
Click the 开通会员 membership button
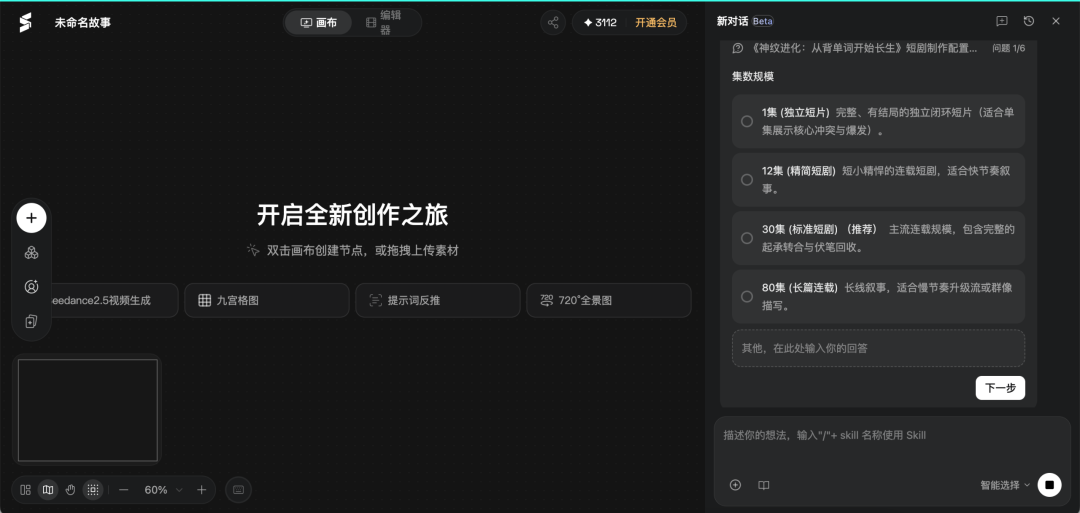pos(656,23)
